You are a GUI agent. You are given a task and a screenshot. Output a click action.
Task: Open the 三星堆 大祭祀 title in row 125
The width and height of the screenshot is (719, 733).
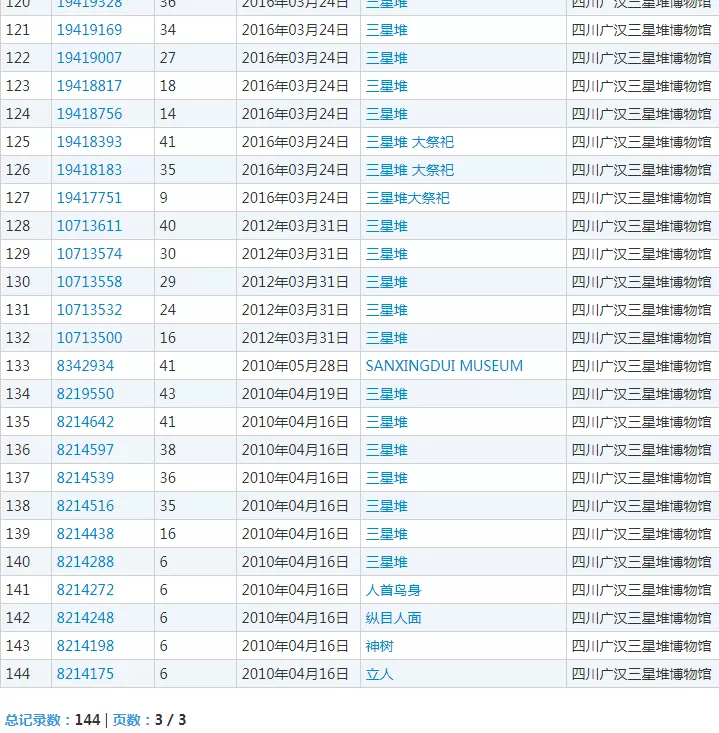click(x=409, y=142)
